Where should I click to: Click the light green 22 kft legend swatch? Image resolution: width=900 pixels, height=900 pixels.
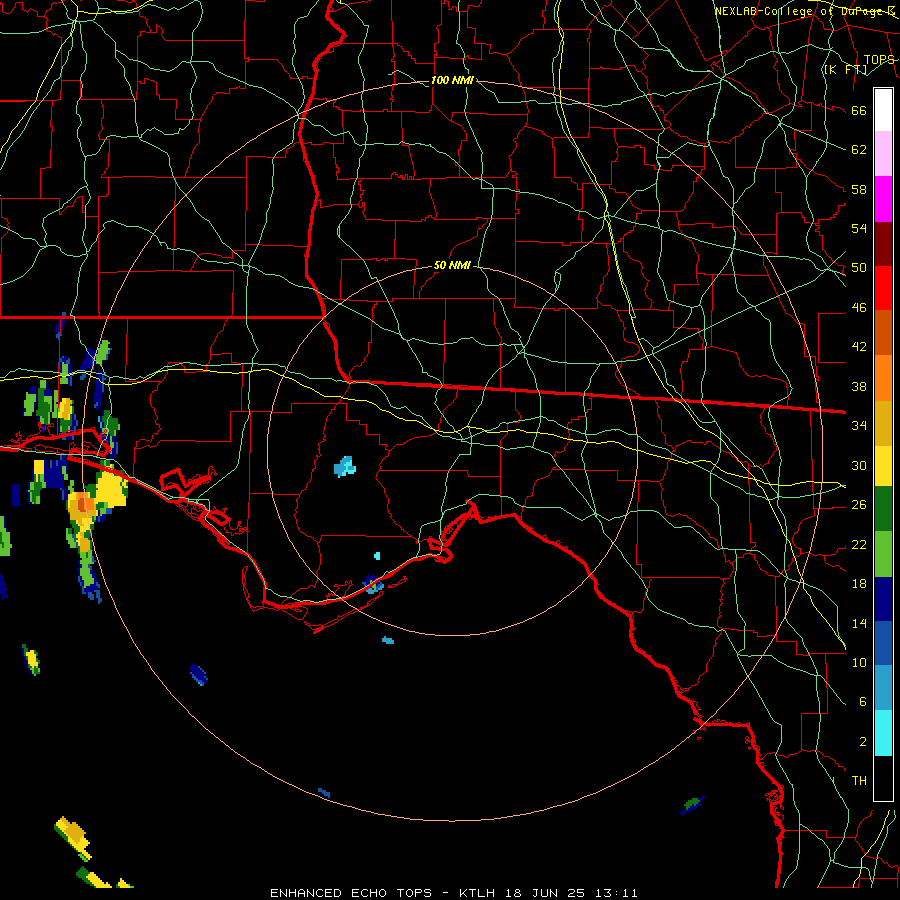[883, 554]
